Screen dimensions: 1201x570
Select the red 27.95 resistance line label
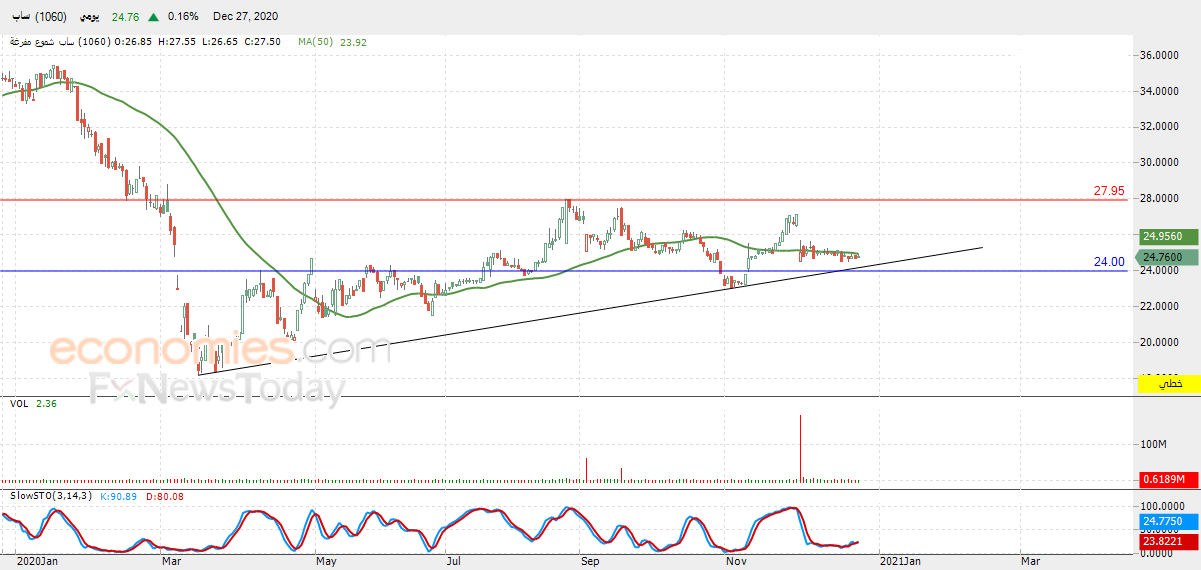(x=1109, y=190)
